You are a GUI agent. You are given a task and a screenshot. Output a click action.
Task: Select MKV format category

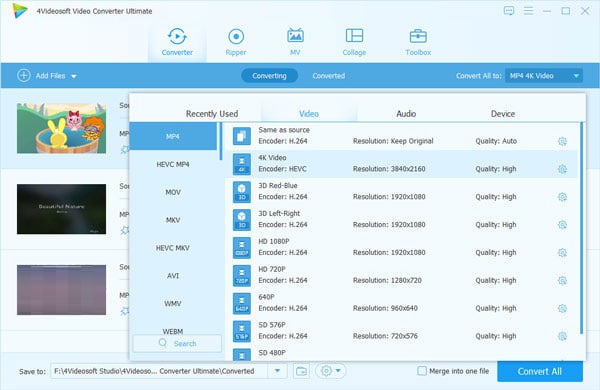tap(173, 220)
